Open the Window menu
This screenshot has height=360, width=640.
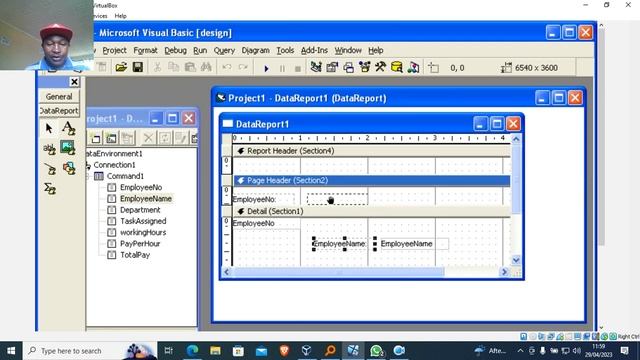348,50
